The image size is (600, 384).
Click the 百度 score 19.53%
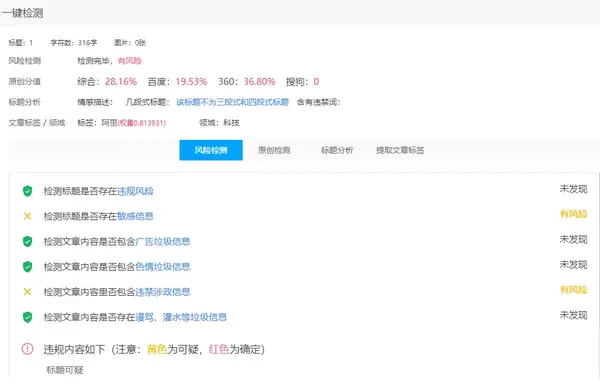click(x=191, y=81)
